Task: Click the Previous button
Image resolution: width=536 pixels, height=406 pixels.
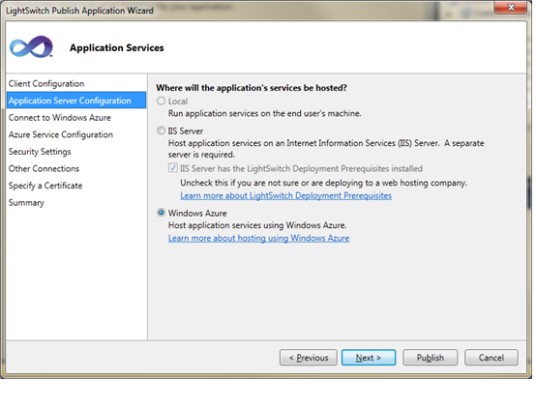Action: 308,358
